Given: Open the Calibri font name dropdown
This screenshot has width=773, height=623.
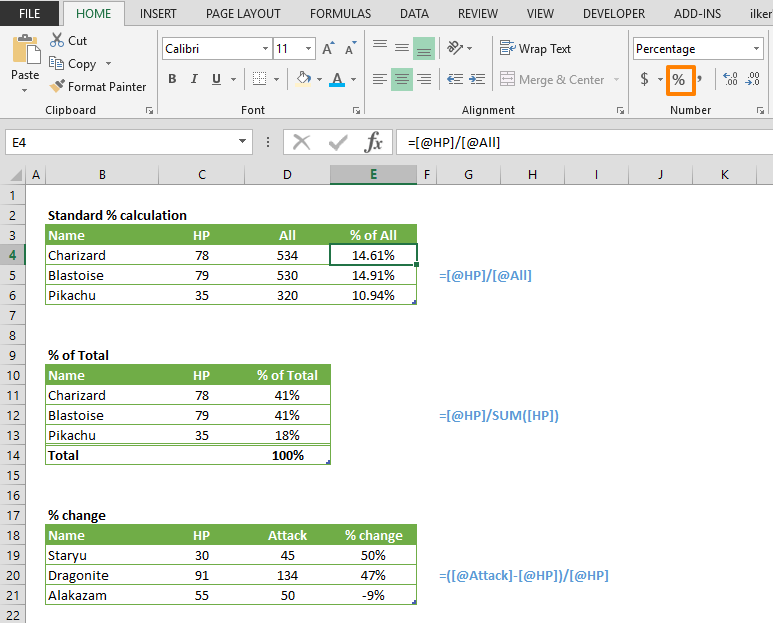Looking at the screenshot, I should [265, 48].
